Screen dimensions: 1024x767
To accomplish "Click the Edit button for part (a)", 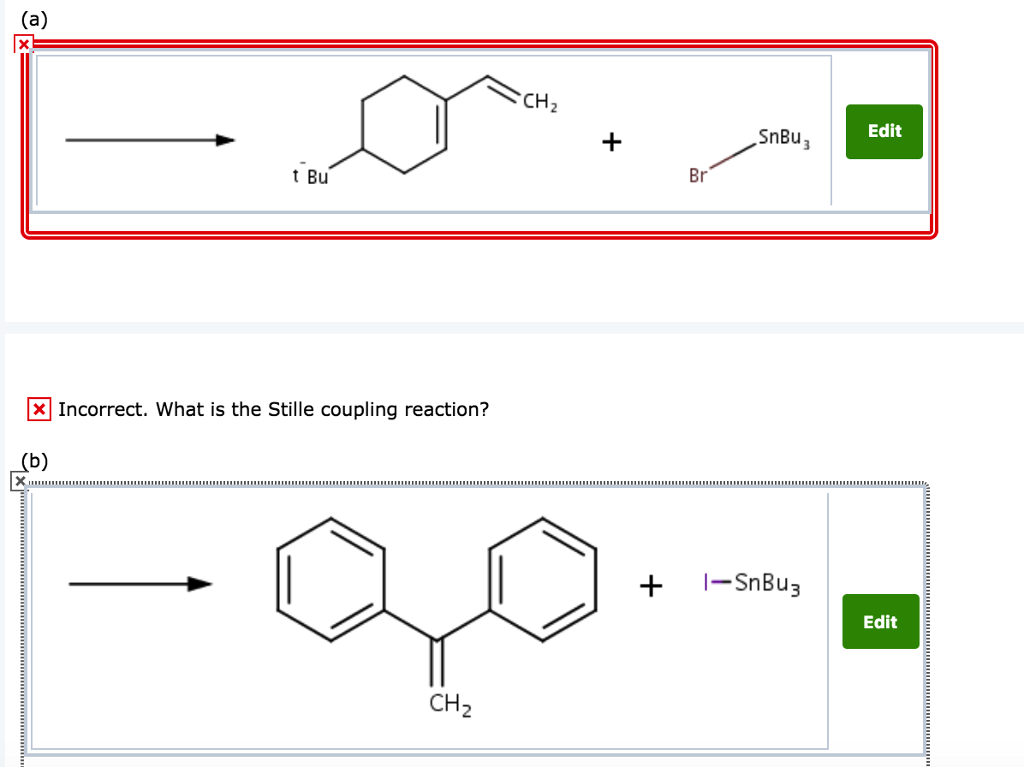I will pos(884,131).
